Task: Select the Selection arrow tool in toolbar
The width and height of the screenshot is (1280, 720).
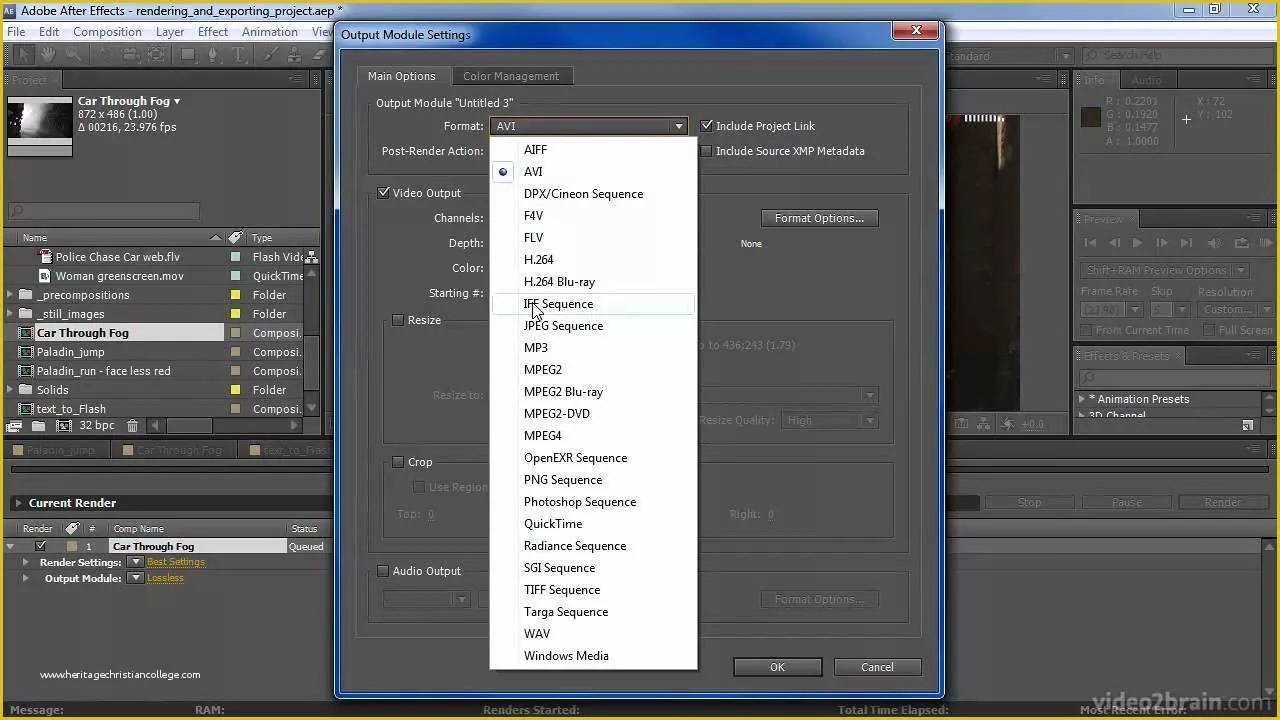Action: tap(22, 56)
